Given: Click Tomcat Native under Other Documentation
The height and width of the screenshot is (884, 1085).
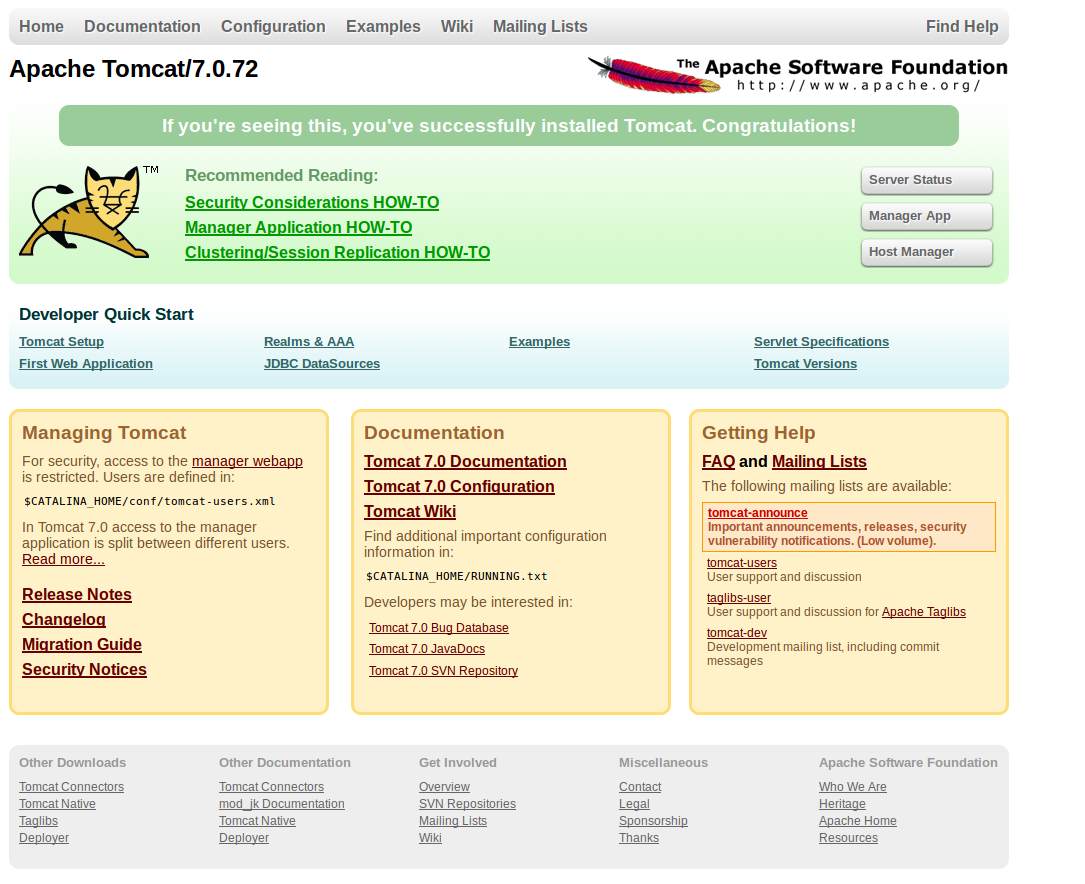Looking at the screenshot, I should [257, 821].
